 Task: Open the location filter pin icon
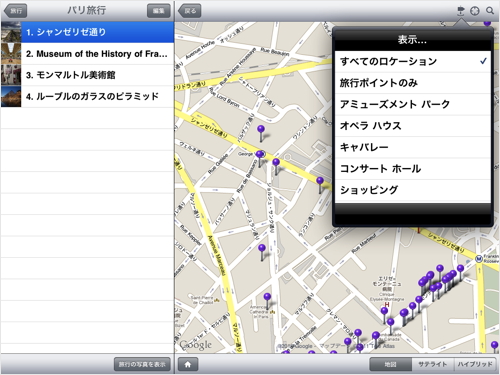(461, 11)
